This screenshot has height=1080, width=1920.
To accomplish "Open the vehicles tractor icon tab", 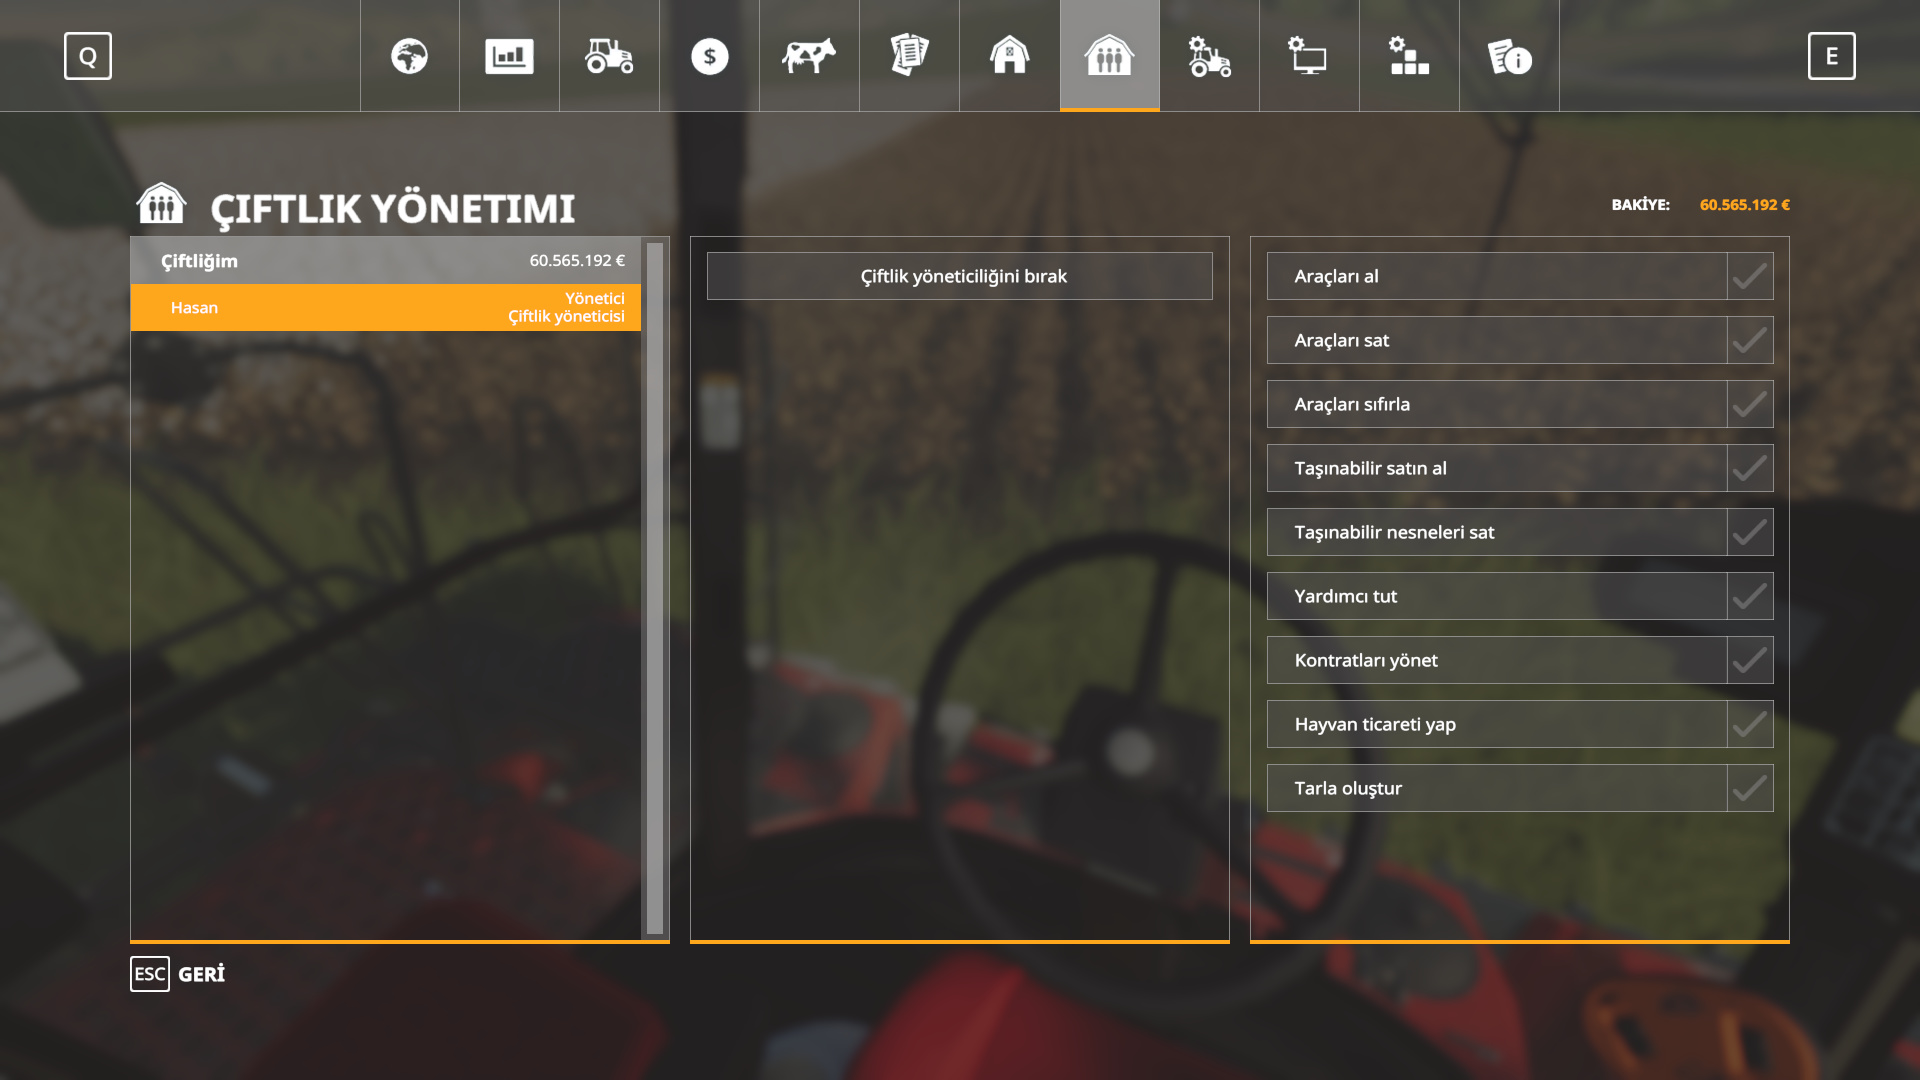I will tap(609, 56).
